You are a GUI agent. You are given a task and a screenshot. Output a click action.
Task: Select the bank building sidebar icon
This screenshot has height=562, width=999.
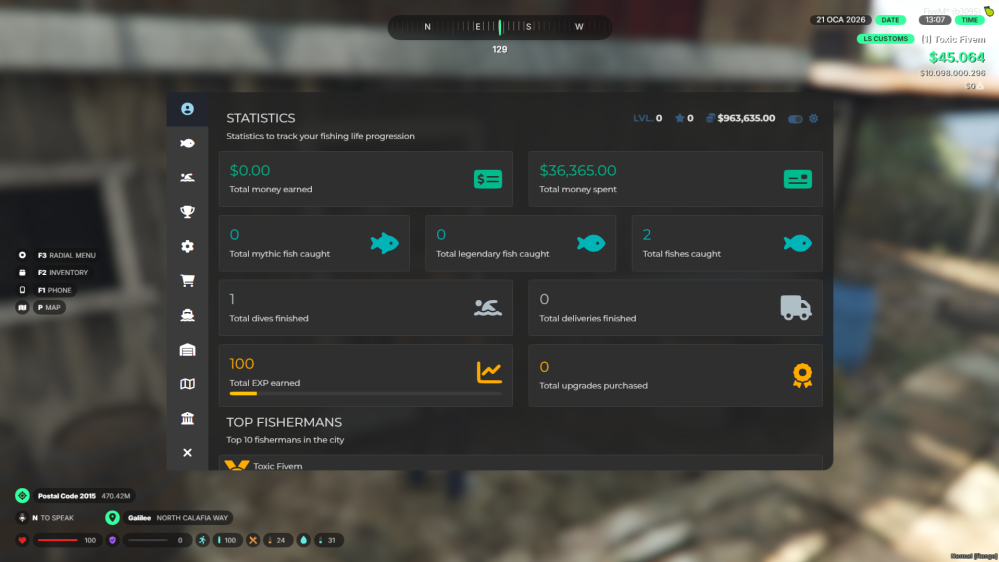click(187, 418)
